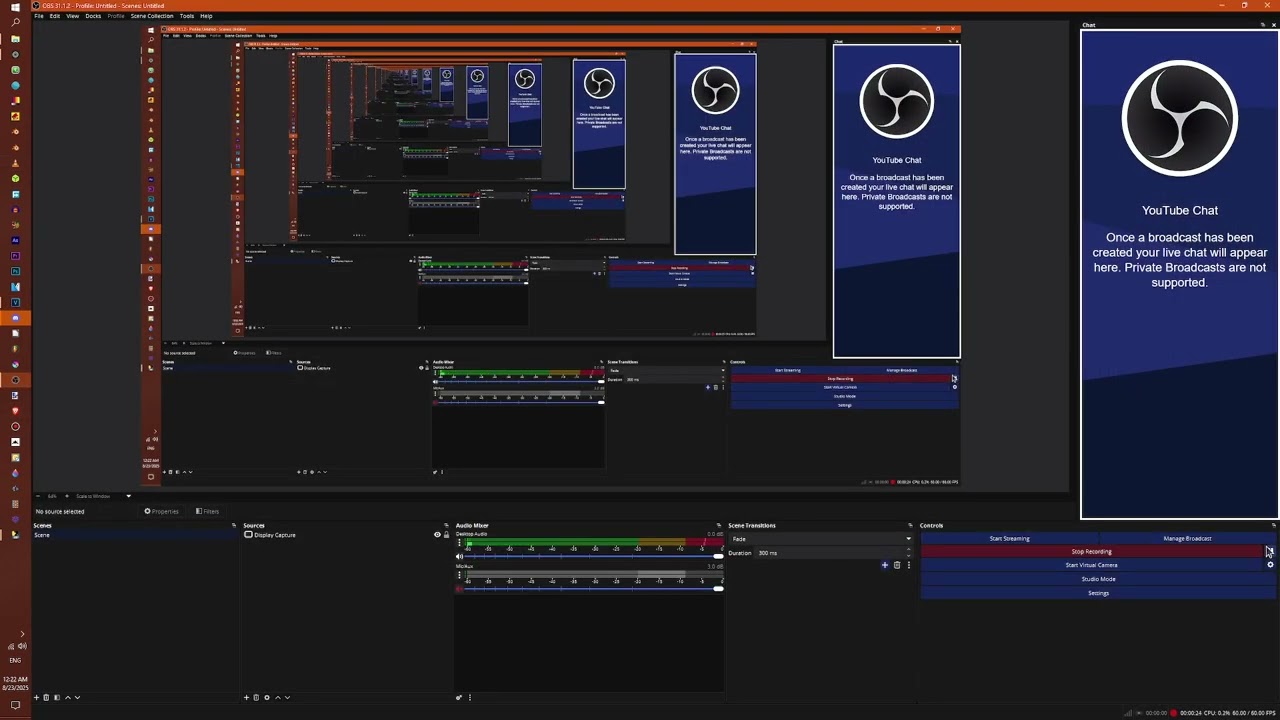Open scene filters icon in the Scenes toolbar
The height and width of the screenshot is (720, 1280).
point(57,697)
